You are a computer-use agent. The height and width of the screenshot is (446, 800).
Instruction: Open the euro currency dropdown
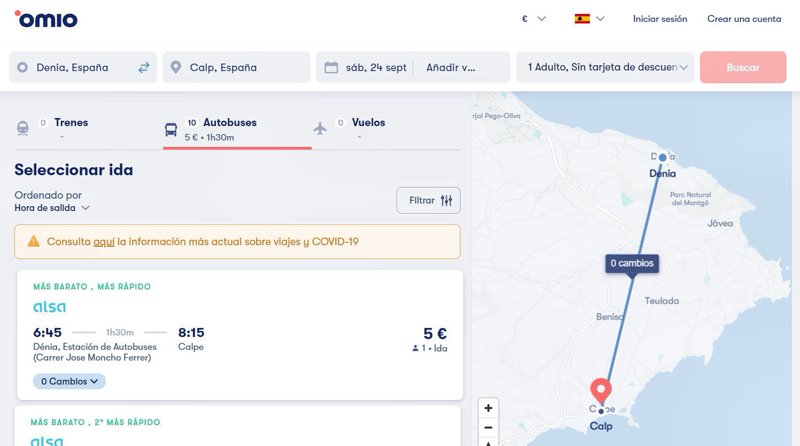click(x=533, y=18)
